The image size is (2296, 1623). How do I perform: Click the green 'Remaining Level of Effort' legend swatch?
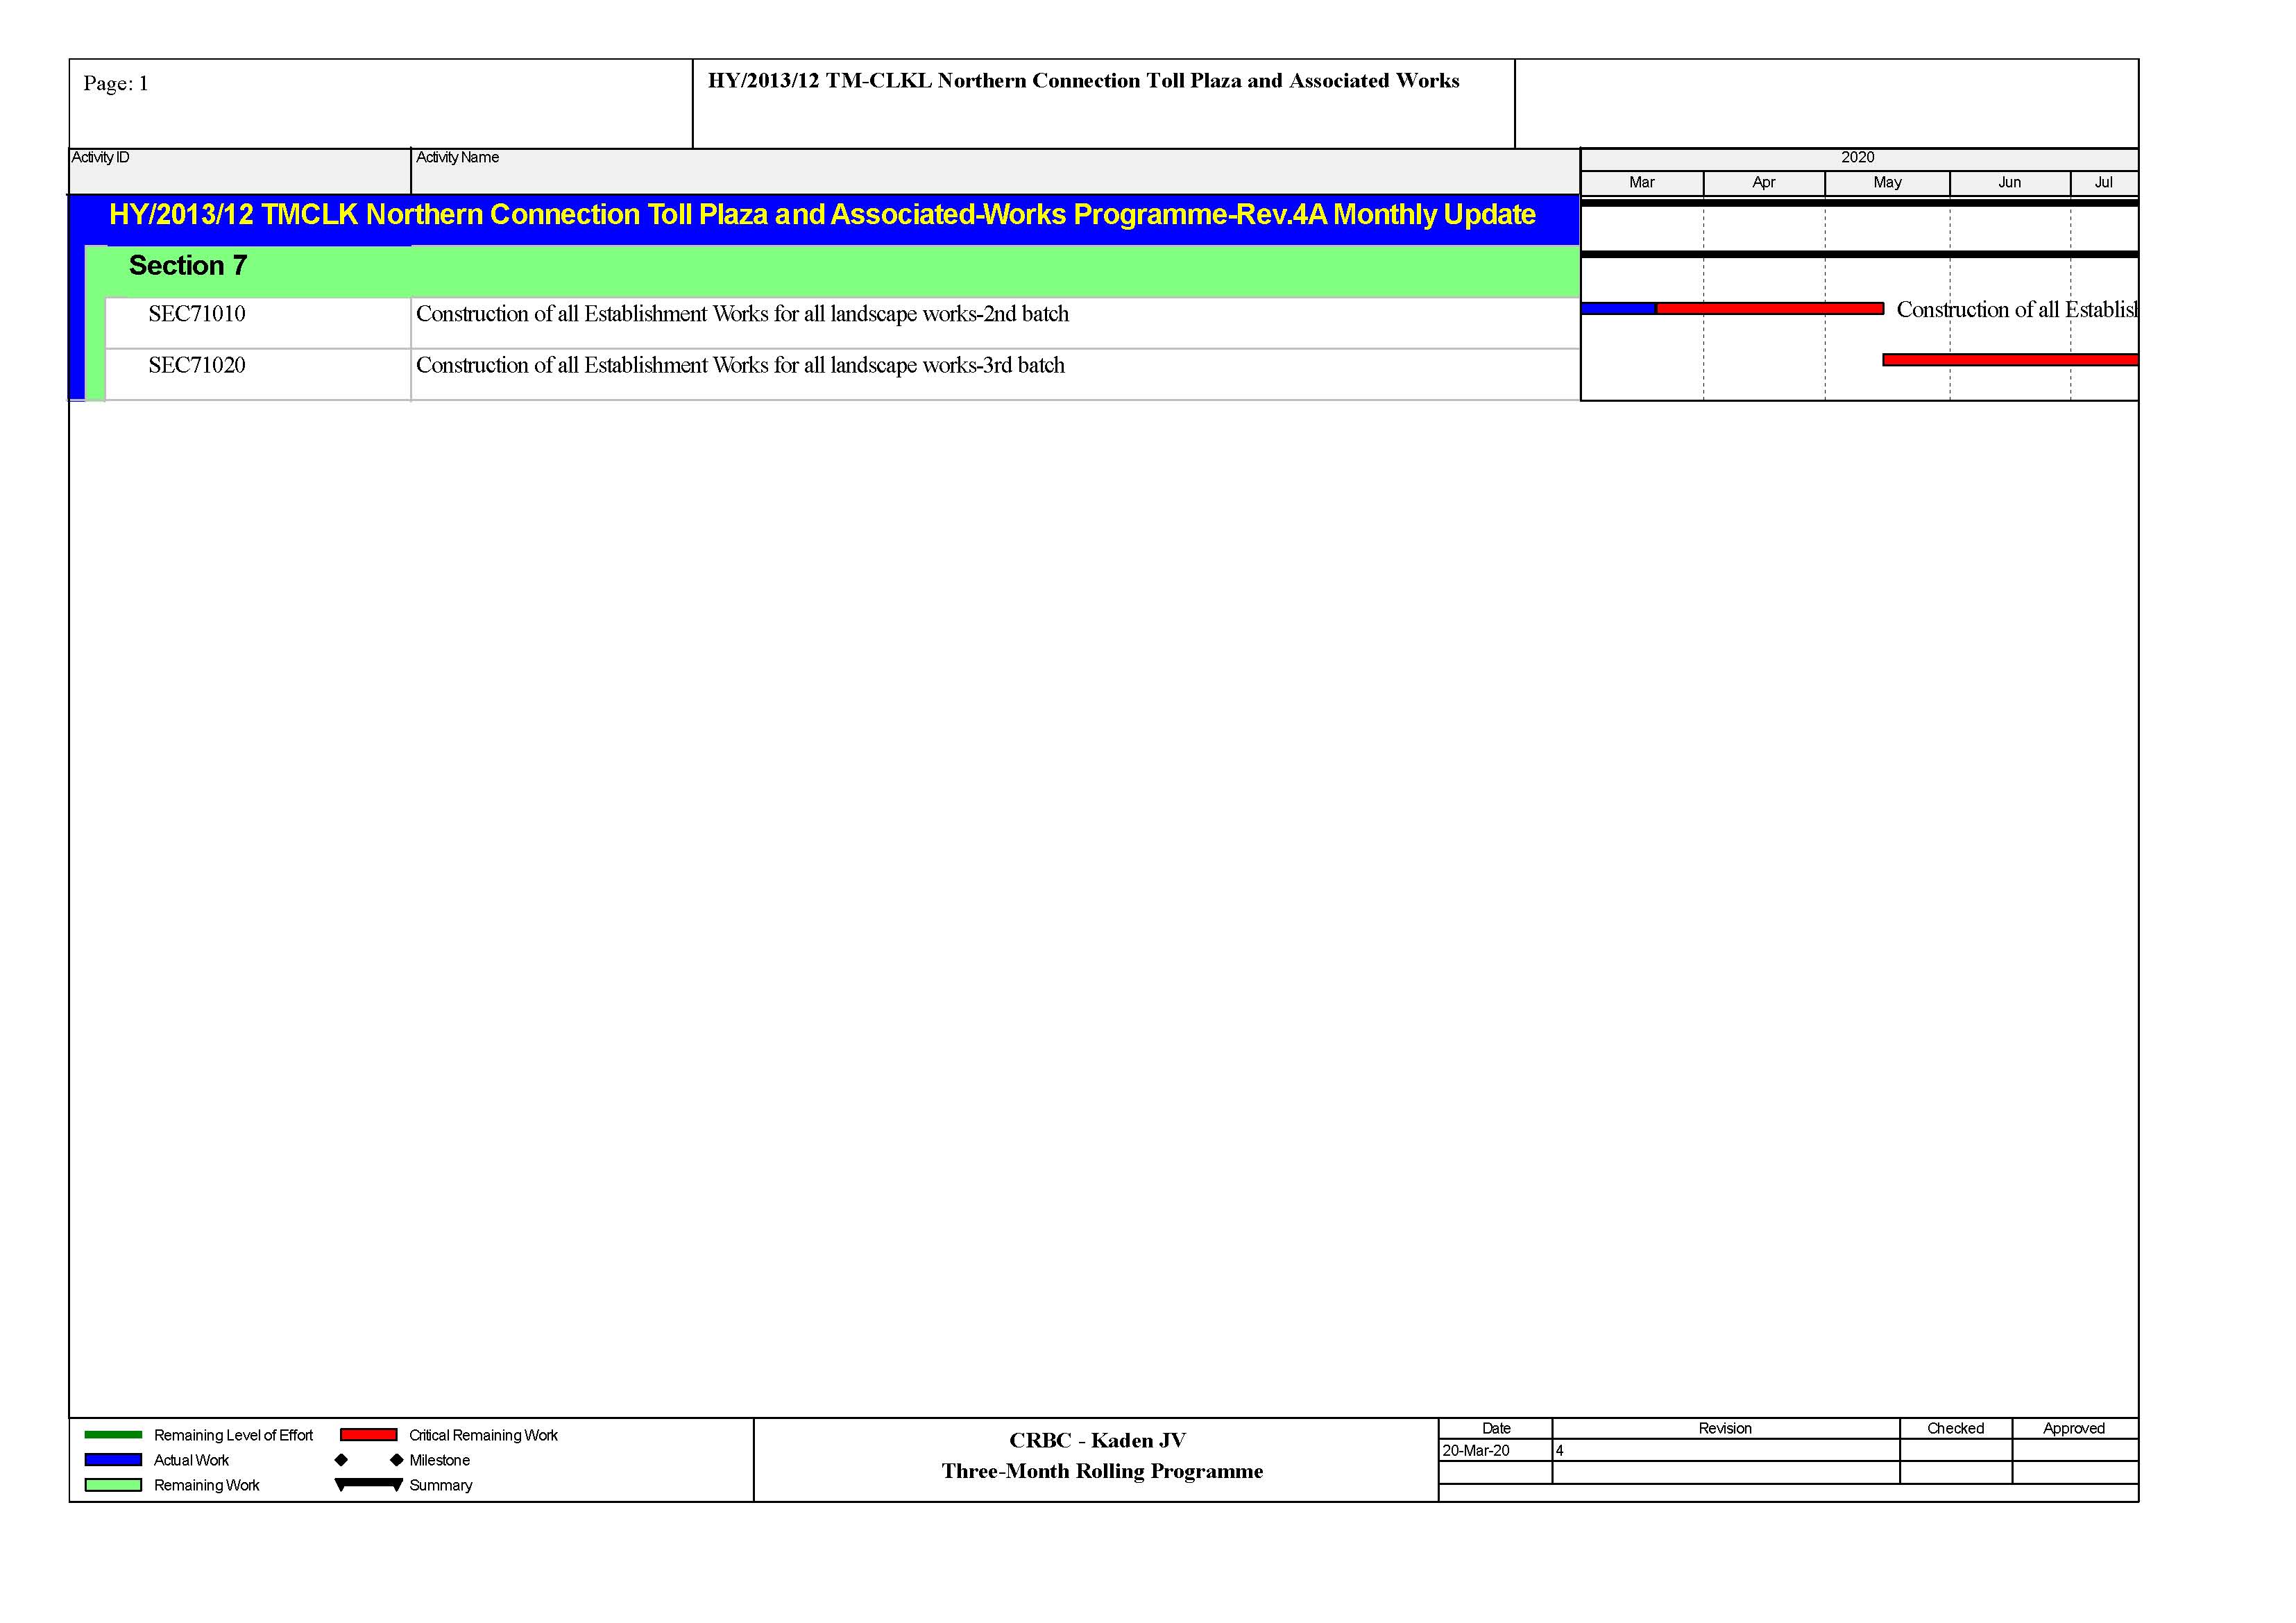pos(113,1435)
